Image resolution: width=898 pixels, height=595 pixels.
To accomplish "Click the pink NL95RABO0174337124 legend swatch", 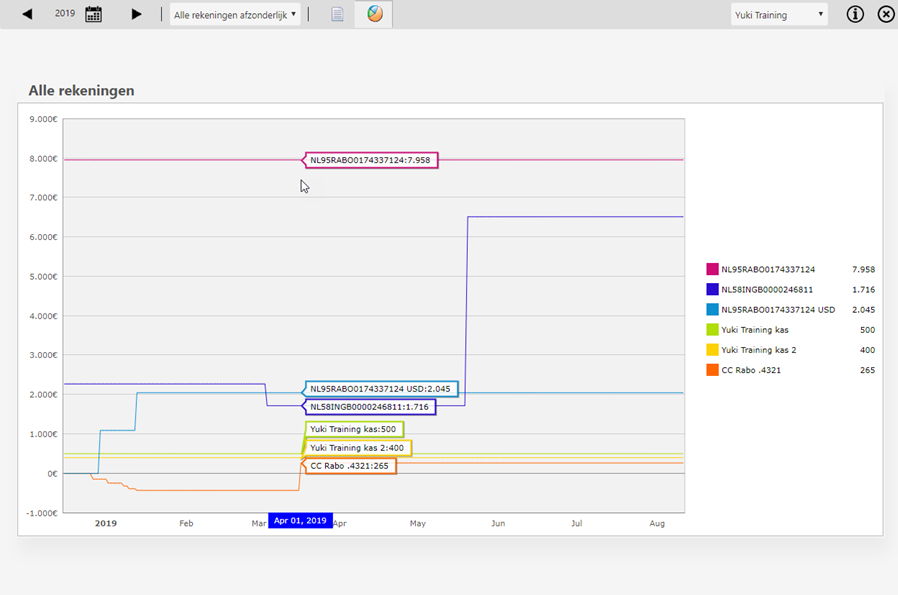I will [712, 269].
